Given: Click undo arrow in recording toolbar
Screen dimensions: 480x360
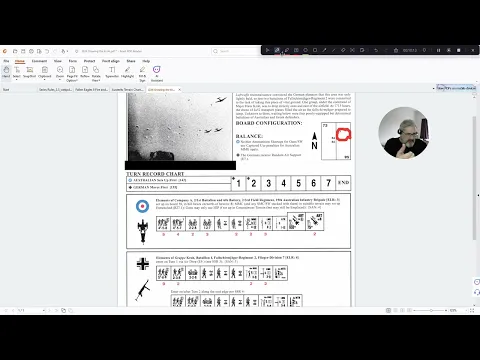Looking at the screenshot, I should click(x=376, y=50).
